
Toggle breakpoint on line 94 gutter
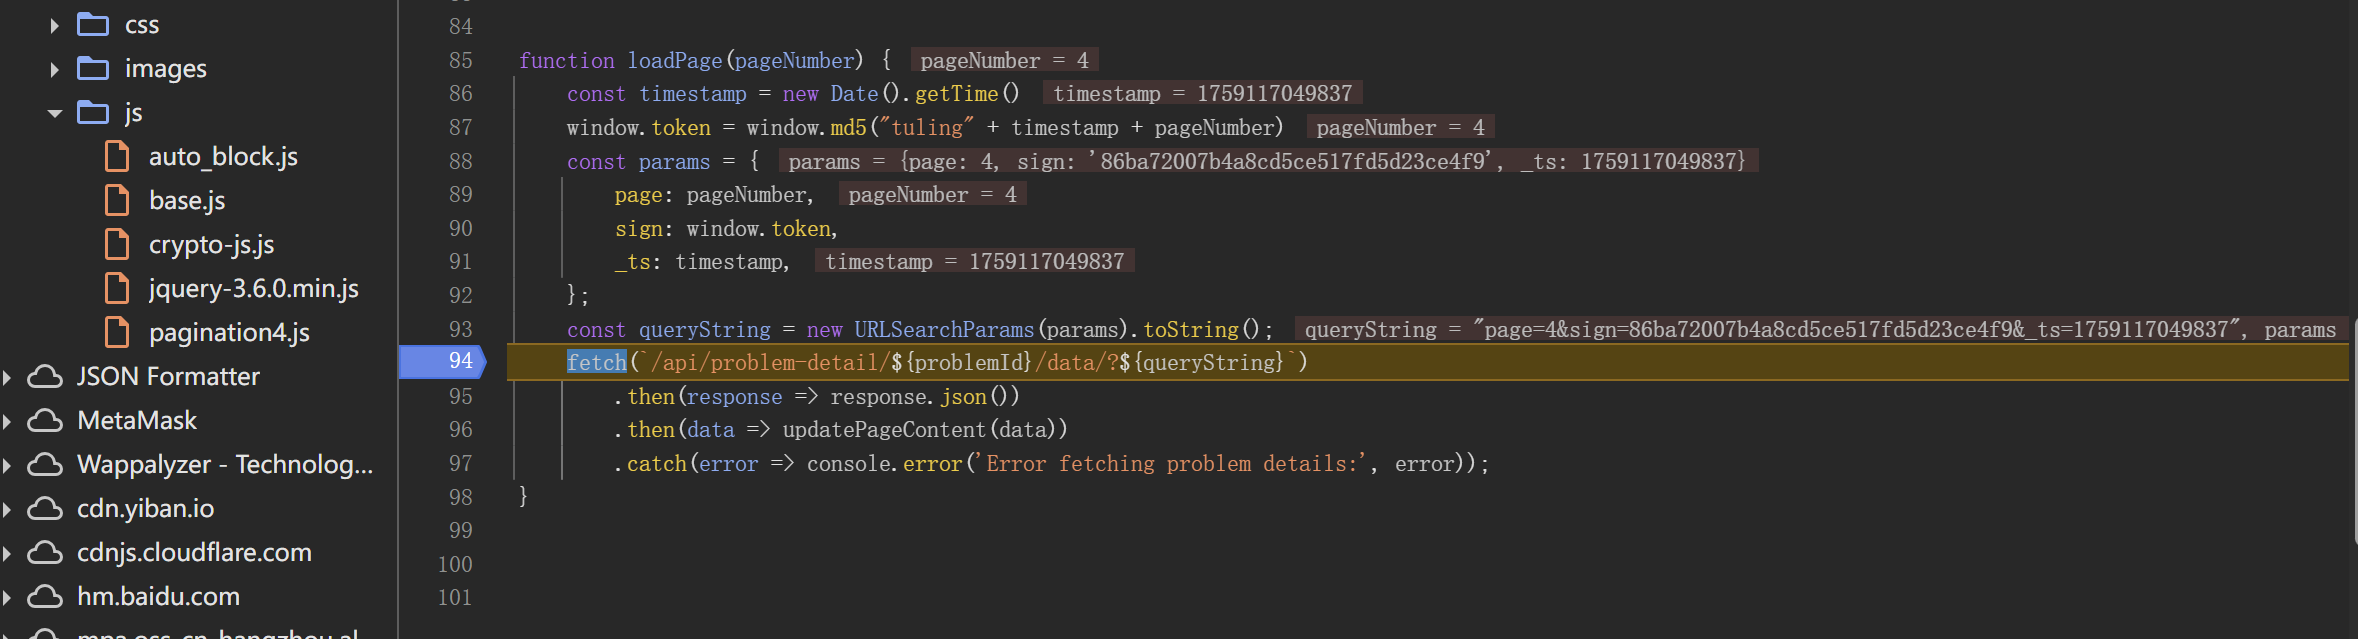click(x=442, y=362)
